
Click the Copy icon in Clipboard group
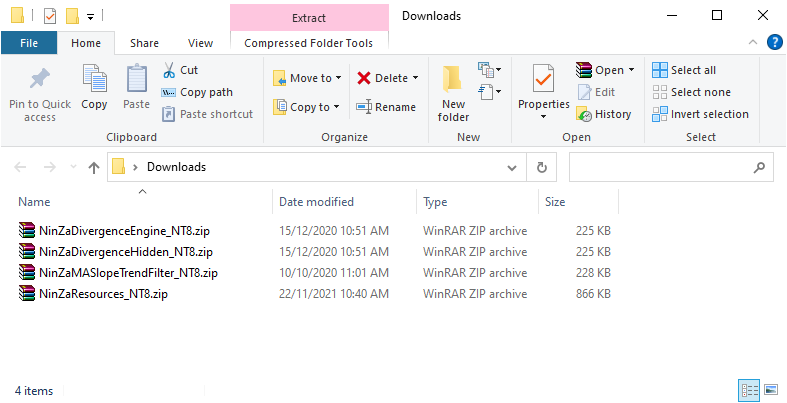94,79
